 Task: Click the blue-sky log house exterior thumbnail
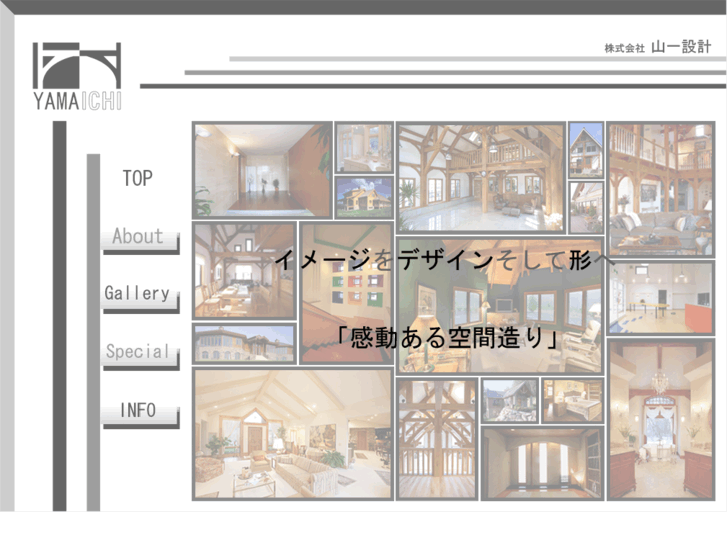point(364,197)
